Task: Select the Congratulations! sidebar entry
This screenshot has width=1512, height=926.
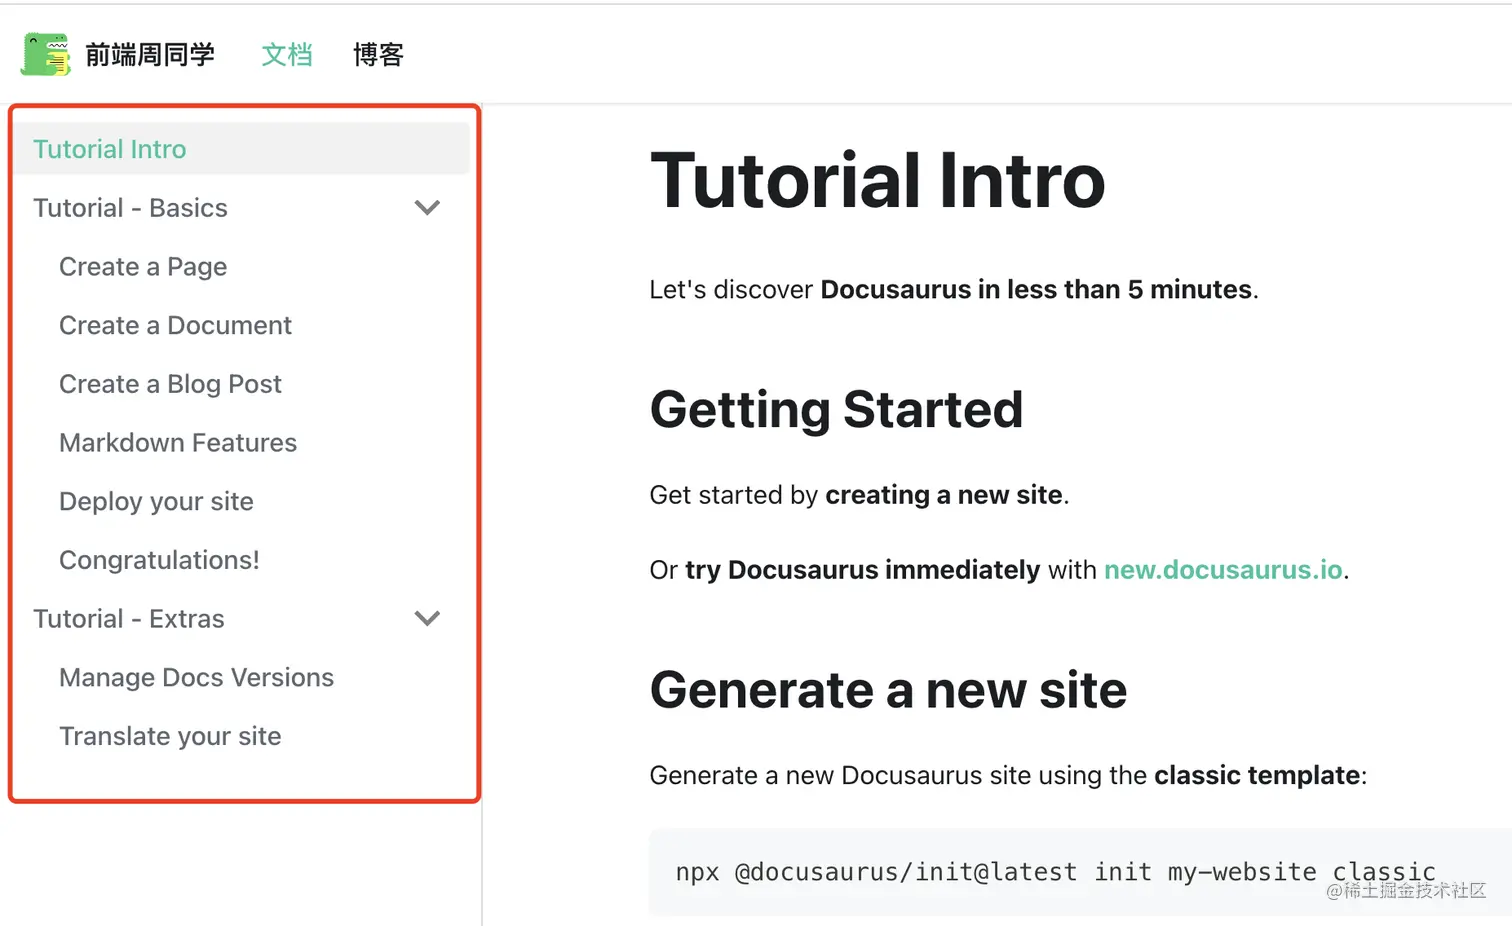Action: tap(159, 560)
